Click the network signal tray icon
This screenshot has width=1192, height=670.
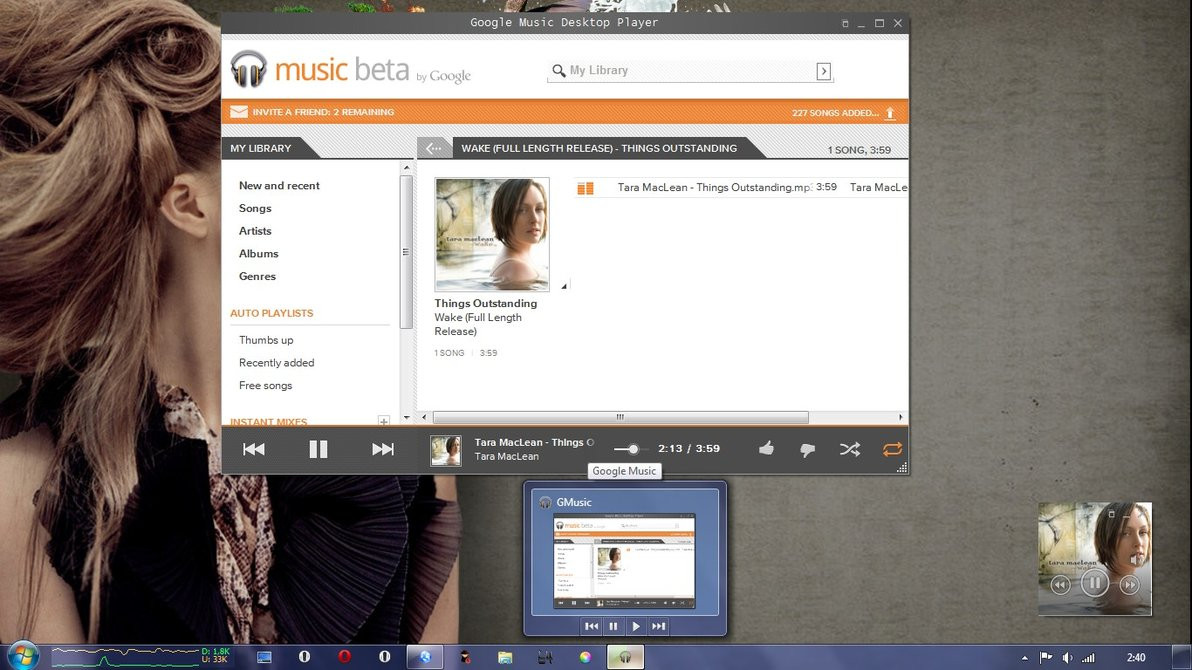(1089, 658)
